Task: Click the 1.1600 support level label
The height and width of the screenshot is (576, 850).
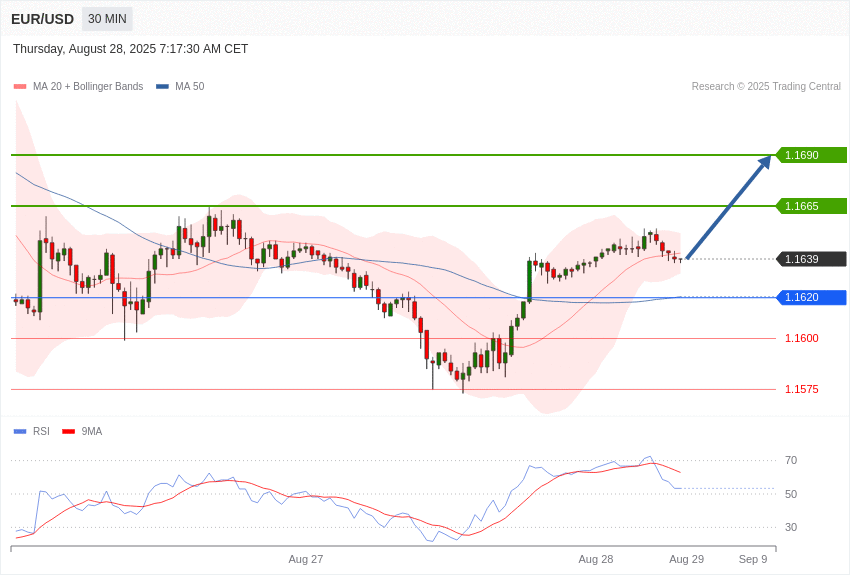Action: point(802,338)
